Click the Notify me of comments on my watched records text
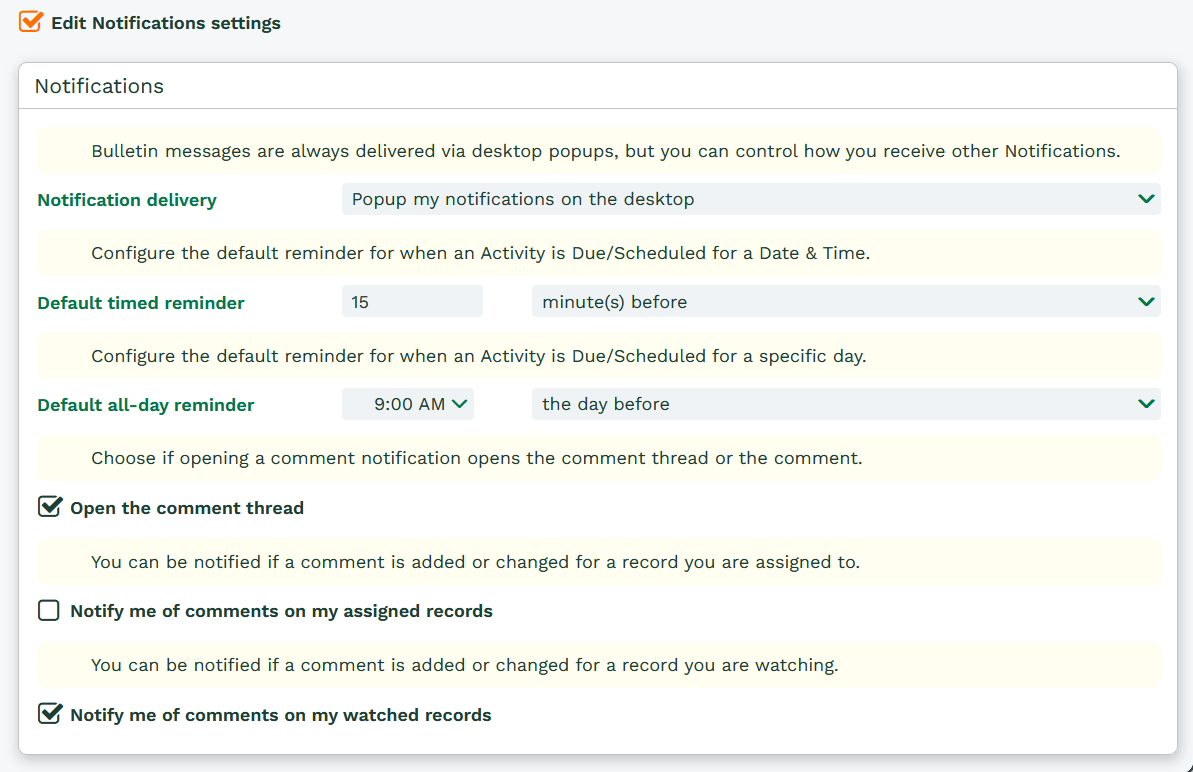The image size is (1193, 772). coord(281,715)
